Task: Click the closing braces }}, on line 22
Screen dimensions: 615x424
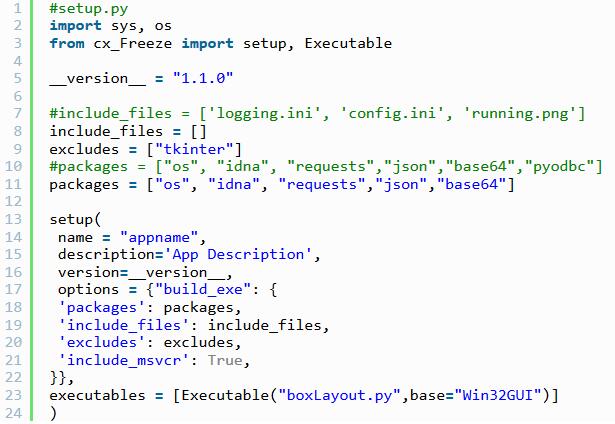Action: click(x=62, y=378)
